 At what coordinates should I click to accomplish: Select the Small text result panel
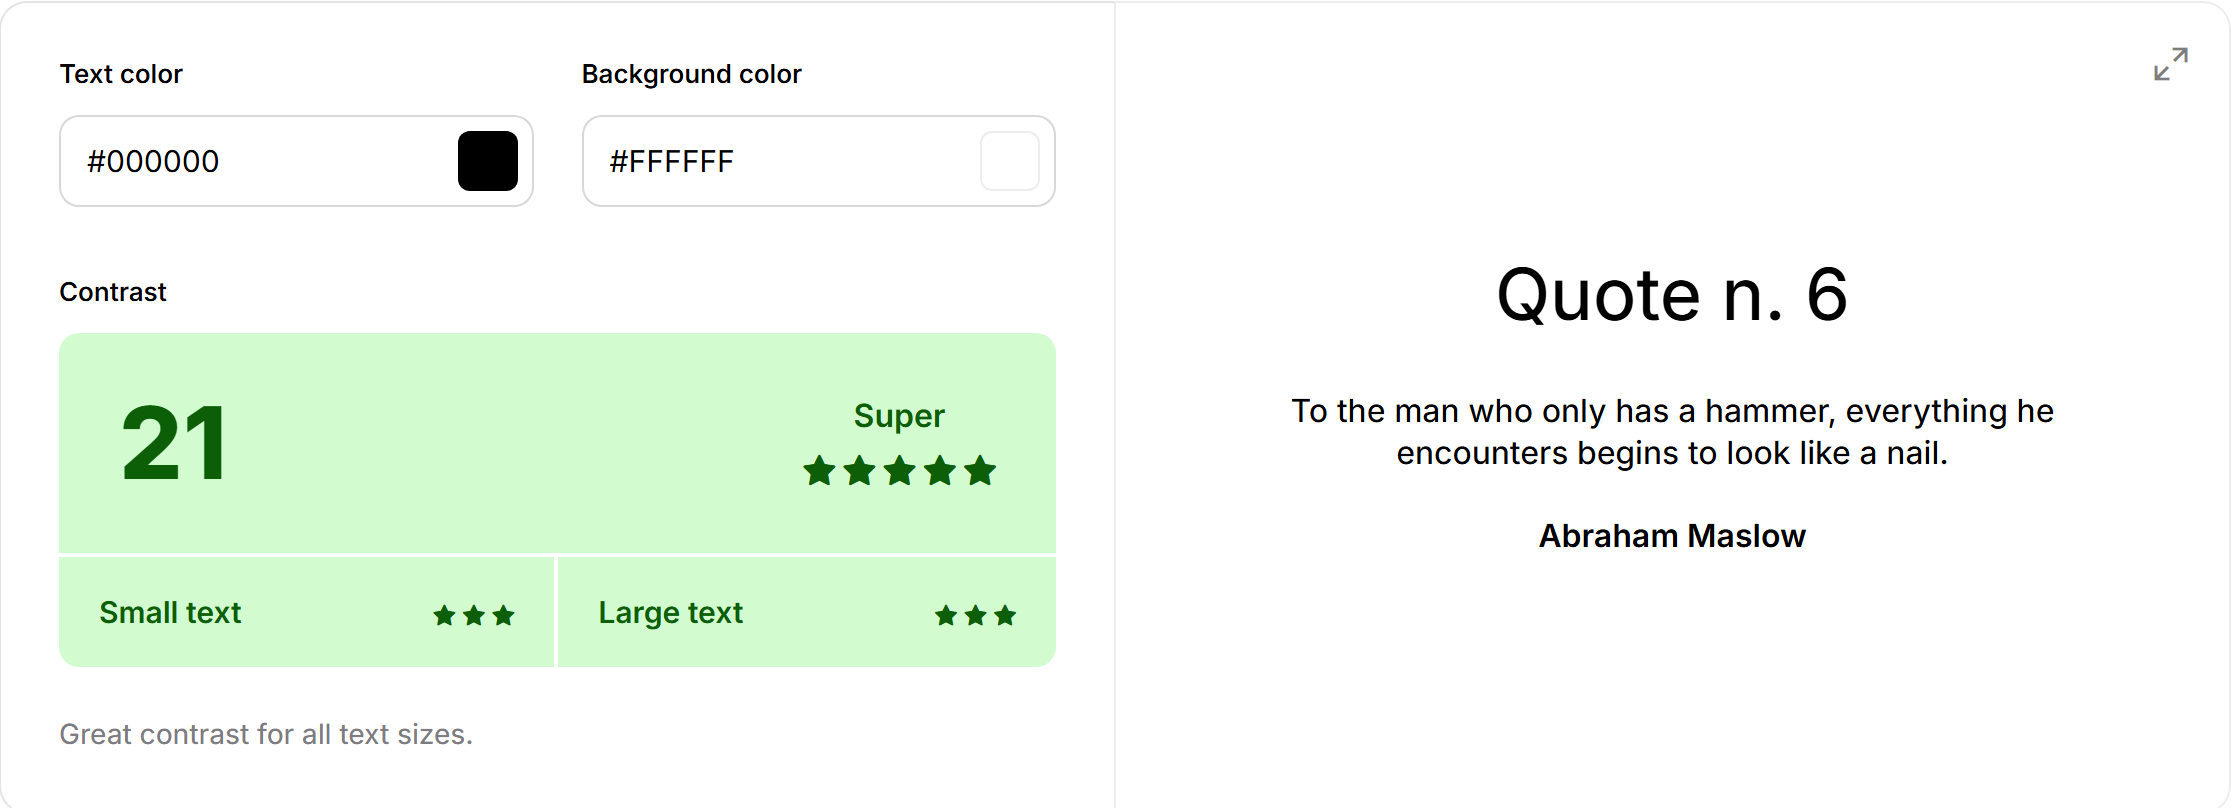coord(307,612)
